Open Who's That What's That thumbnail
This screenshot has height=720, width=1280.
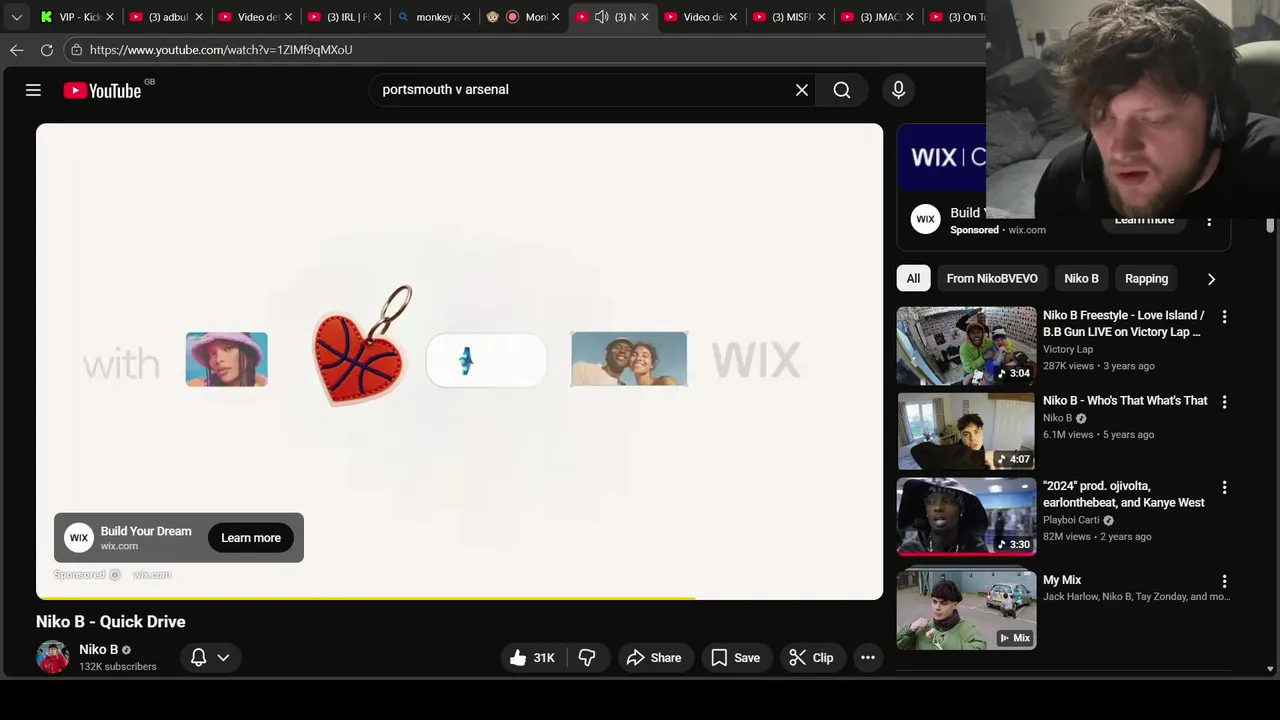pyautogui.click(x=966, y=431)
